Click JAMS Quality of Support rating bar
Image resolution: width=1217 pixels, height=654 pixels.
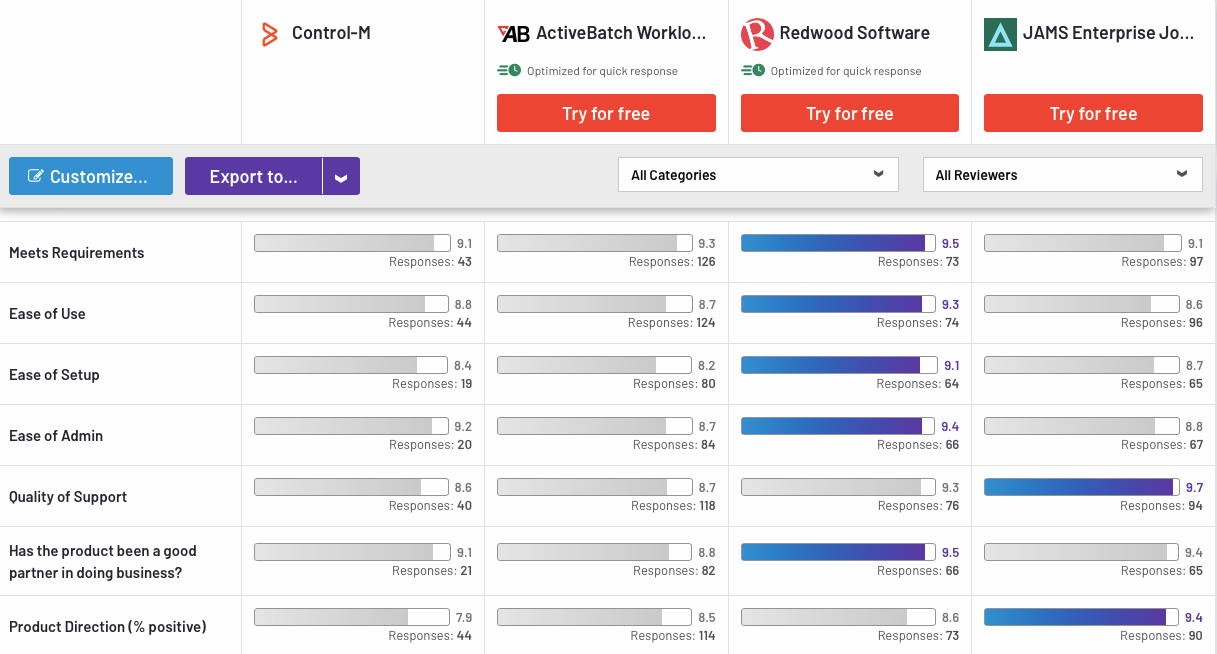[x=1079, y=486]
